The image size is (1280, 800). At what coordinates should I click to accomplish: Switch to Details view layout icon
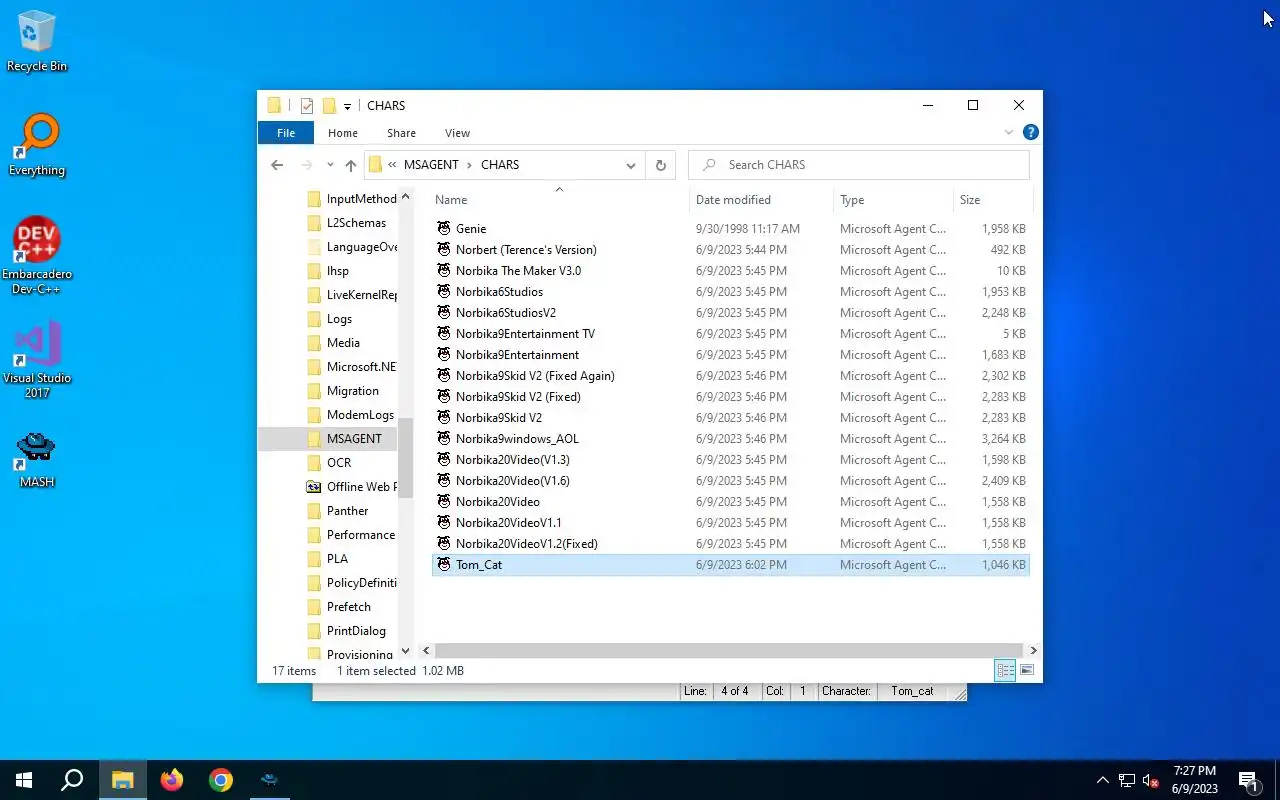pos(1006,670)
